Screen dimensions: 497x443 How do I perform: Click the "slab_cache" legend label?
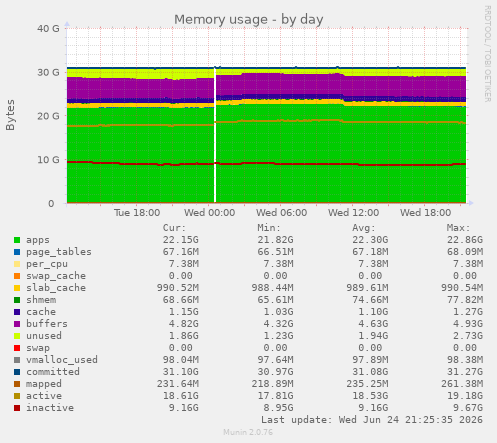pyautogui.click(x=56, y=288)
